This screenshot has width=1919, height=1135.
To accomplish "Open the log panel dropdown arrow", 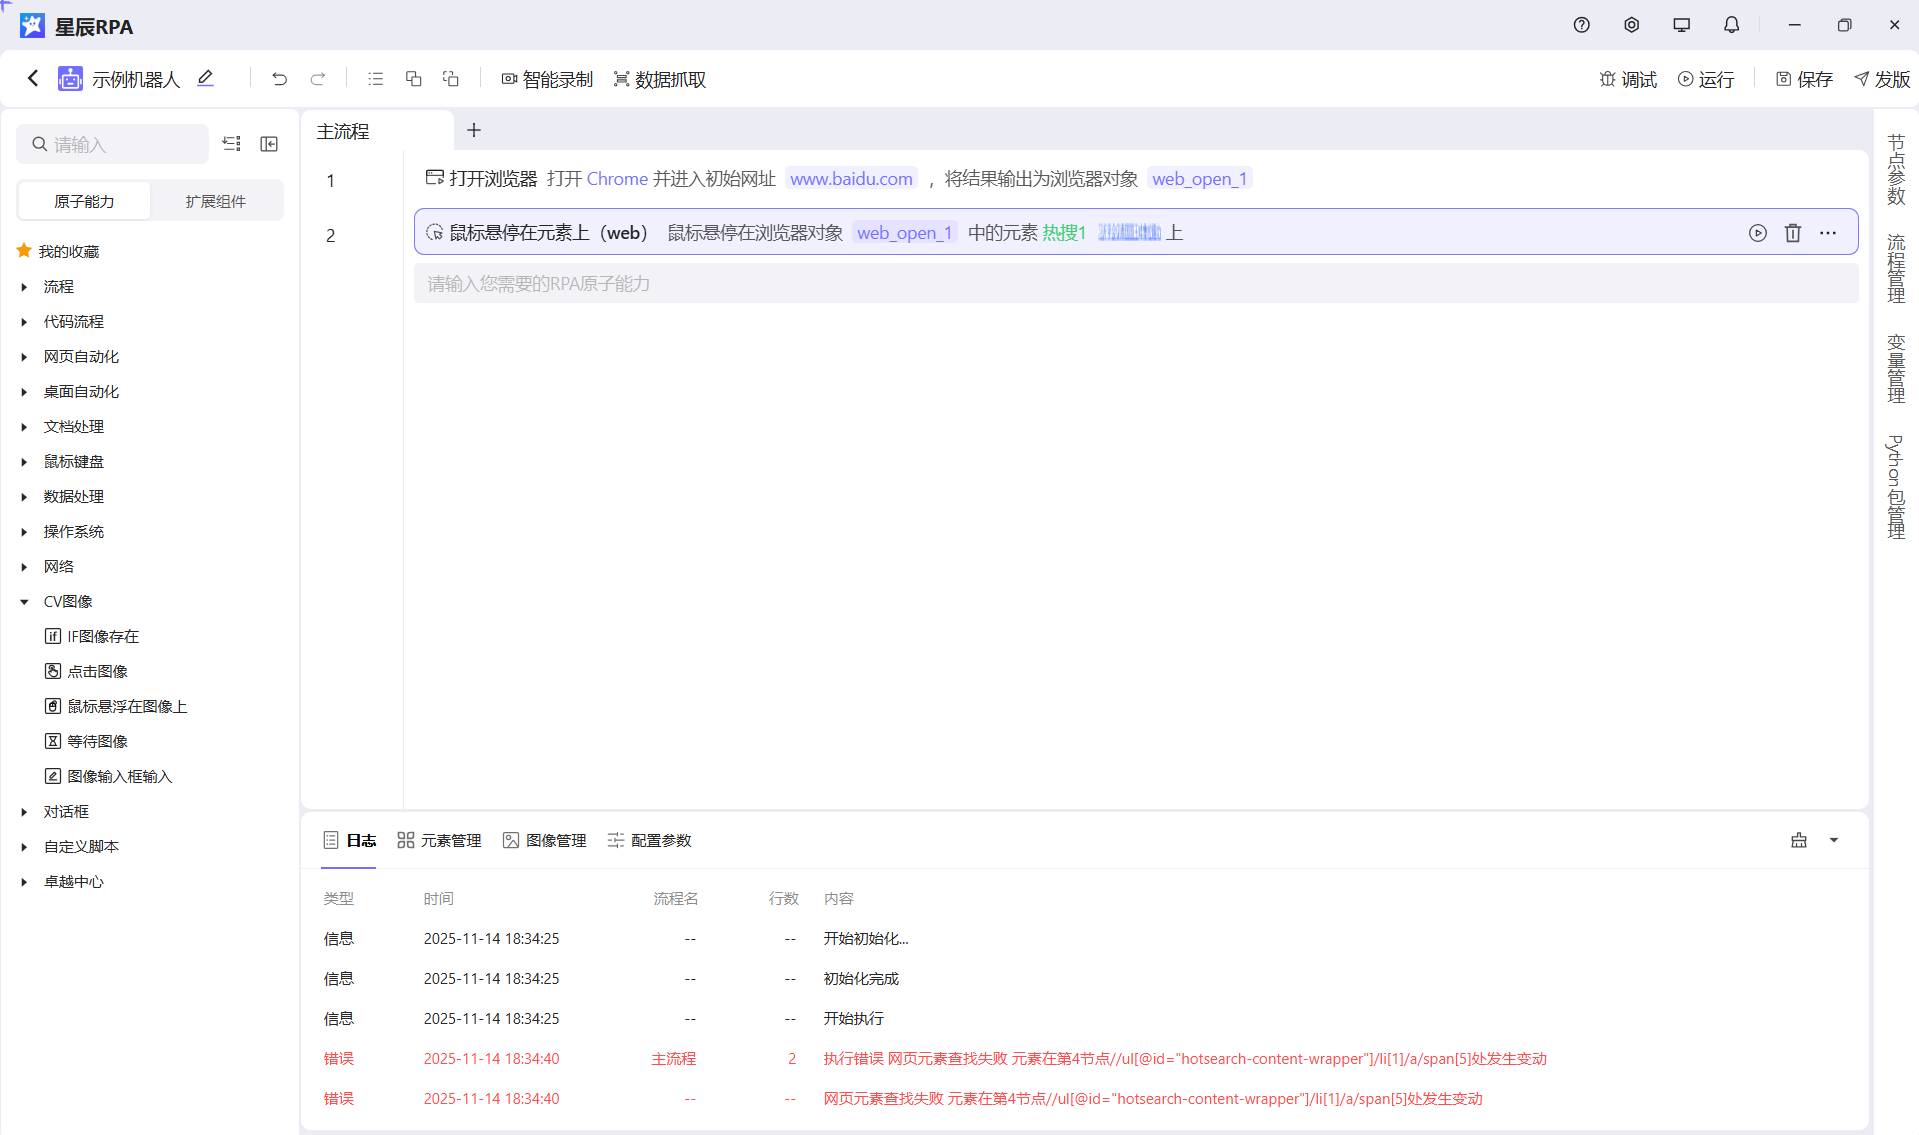I will tap(1833, 840).
